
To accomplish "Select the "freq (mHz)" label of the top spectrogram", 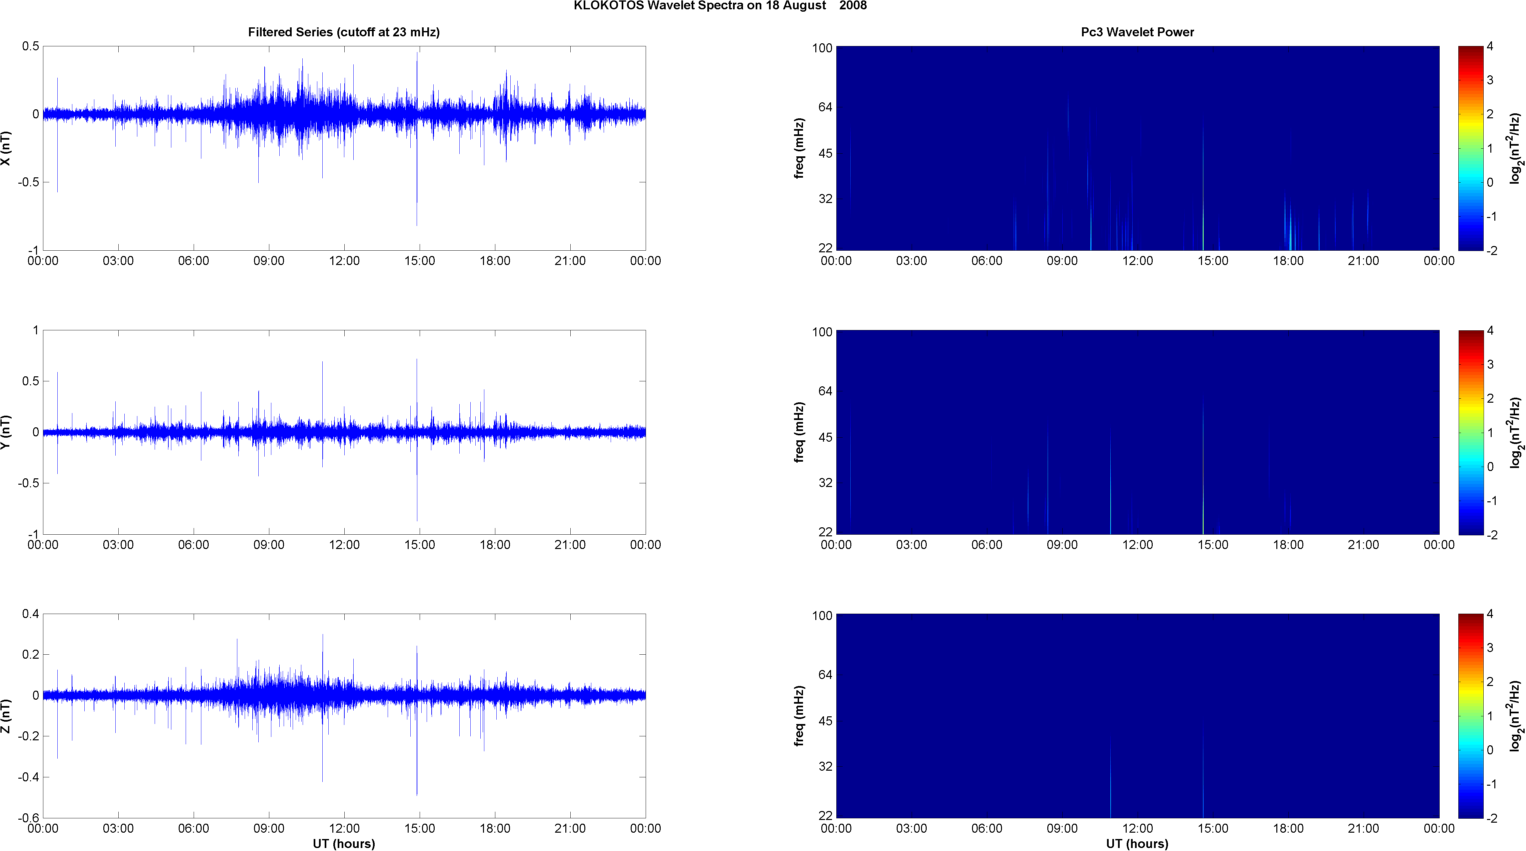I will tap(800, 148).
